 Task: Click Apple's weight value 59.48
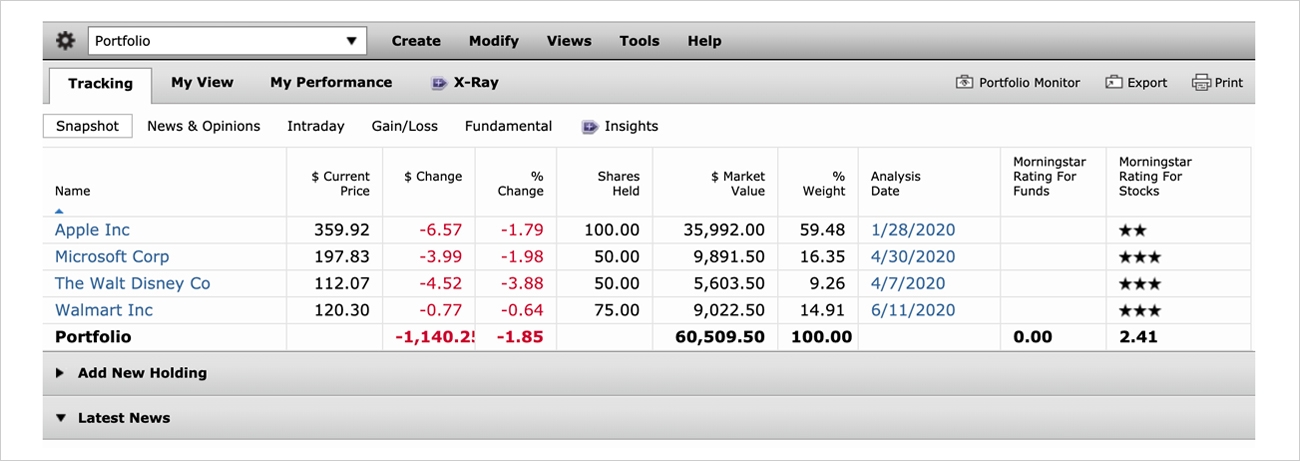822,230
